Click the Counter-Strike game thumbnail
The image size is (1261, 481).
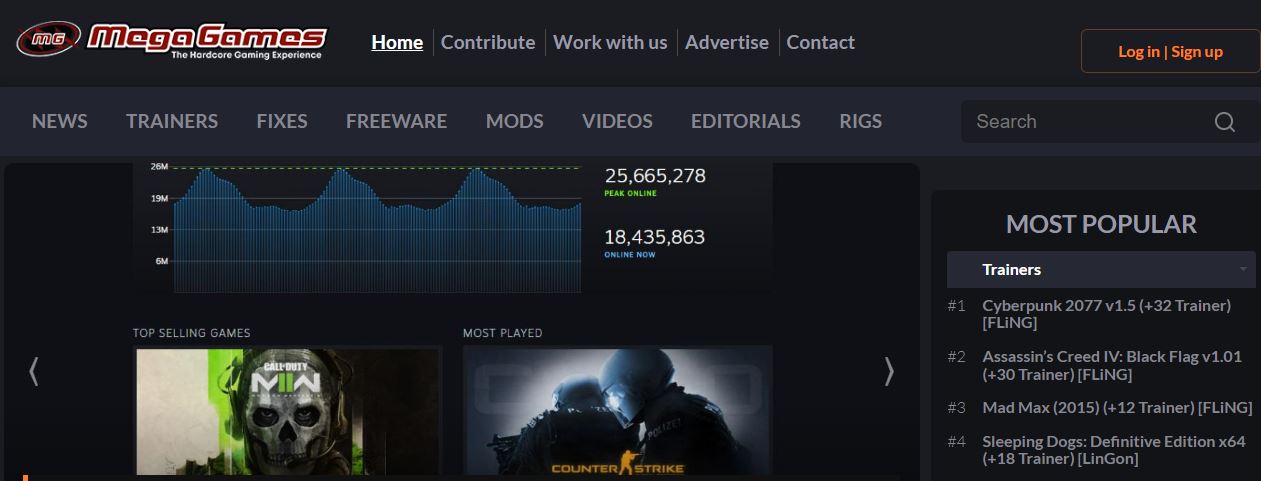click(617, 410)
